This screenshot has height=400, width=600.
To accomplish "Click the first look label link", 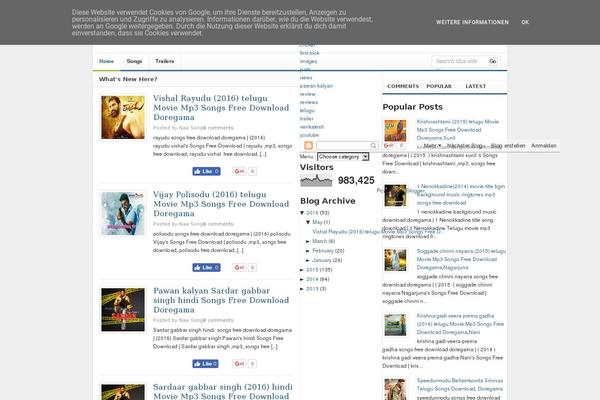I will point(310,53).
